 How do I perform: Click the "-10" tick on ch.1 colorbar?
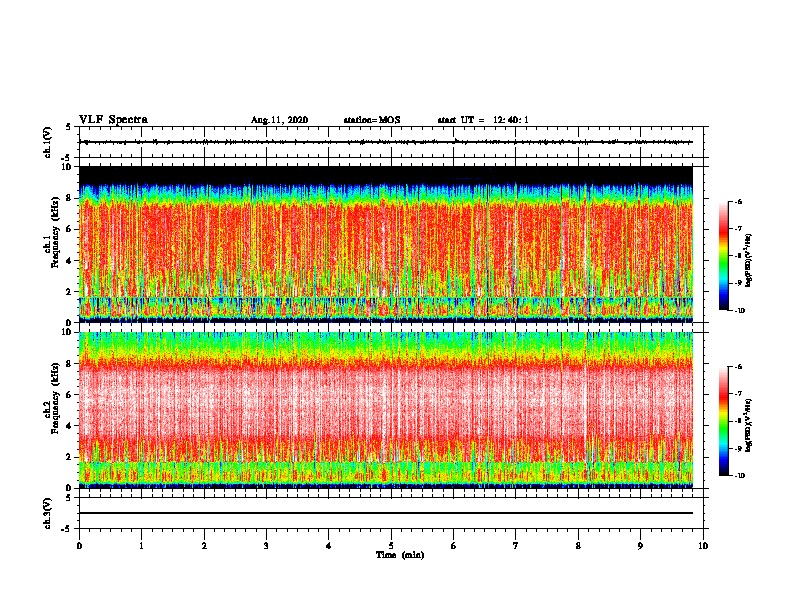(739, 311)
